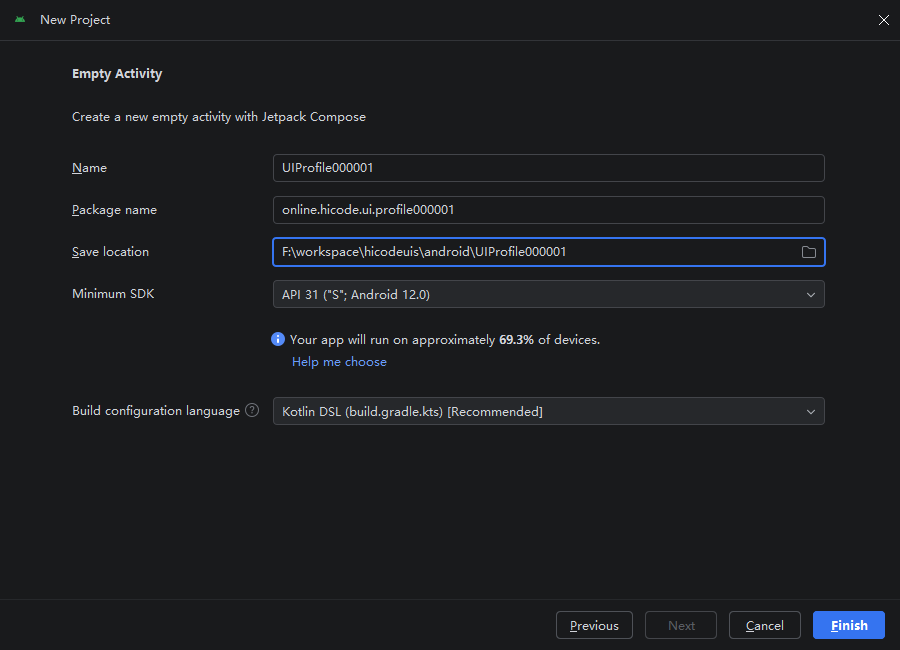Click the Name label
The width and height of the screenshot is (900, 650).
pos(90,168)
